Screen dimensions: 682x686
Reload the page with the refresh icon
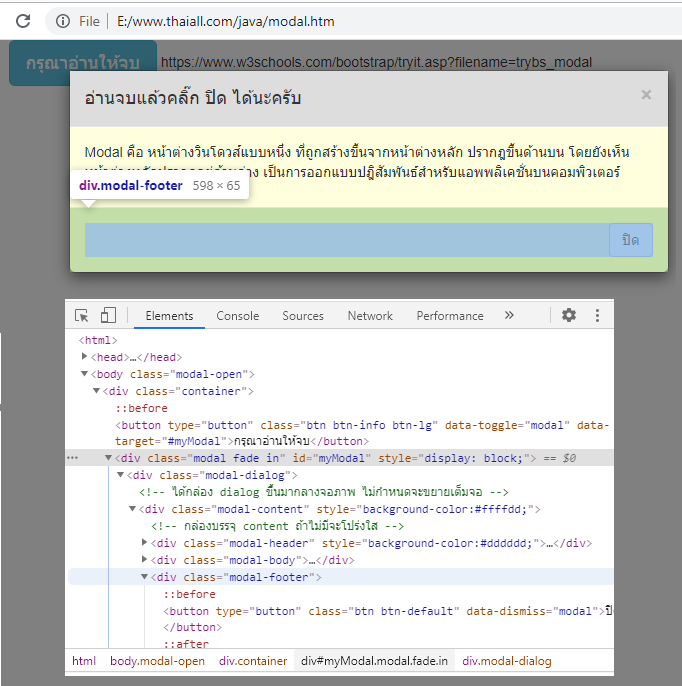(x=23, y=21)
